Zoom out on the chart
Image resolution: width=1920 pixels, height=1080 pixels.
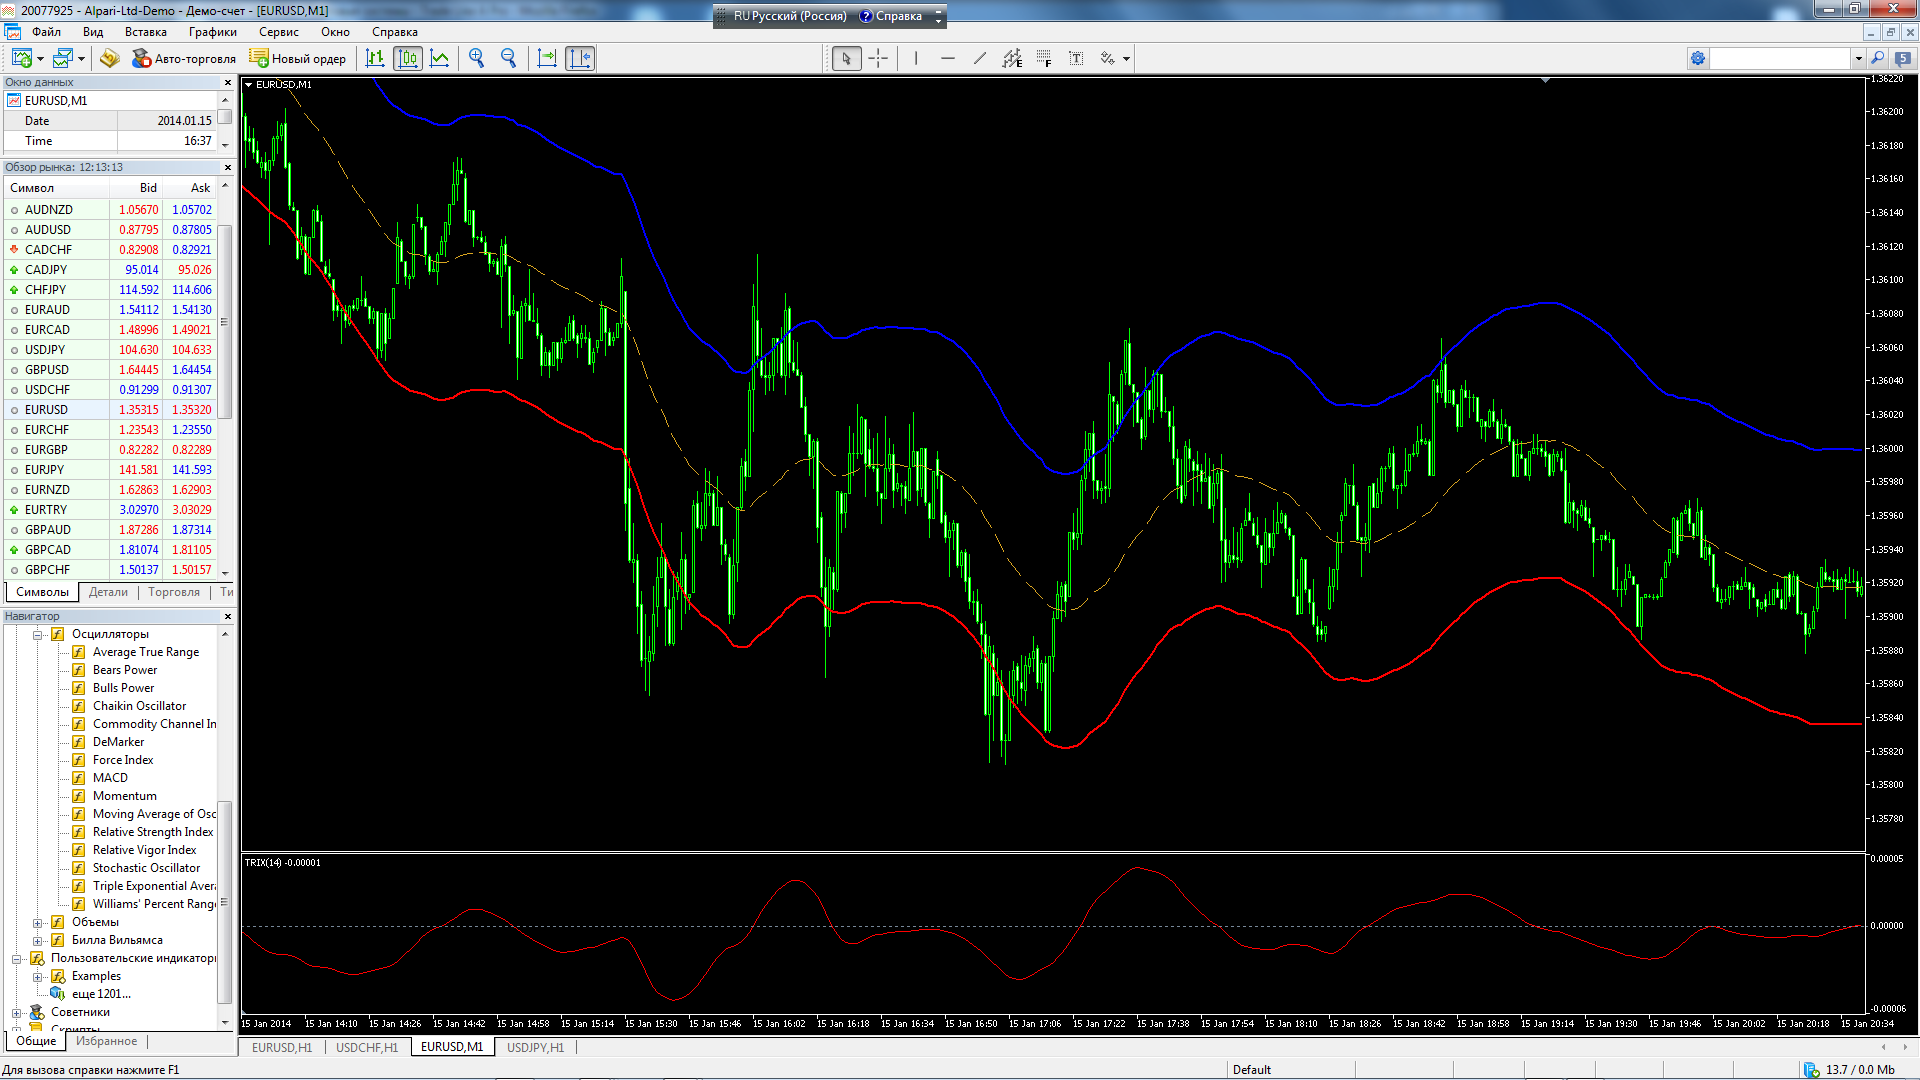pos(509,58)
